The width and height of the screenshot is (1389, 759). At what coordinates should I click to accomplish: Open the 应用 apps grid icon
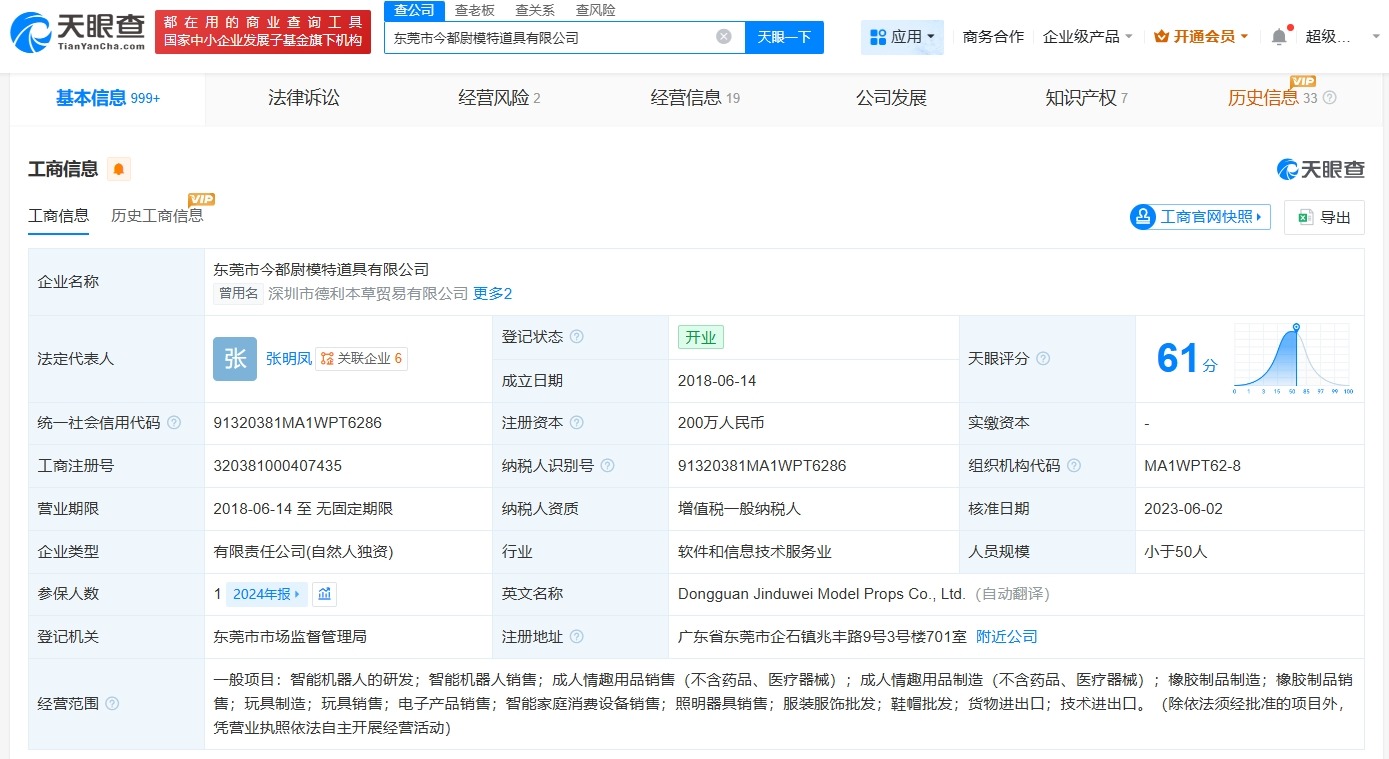coord(878,36)
